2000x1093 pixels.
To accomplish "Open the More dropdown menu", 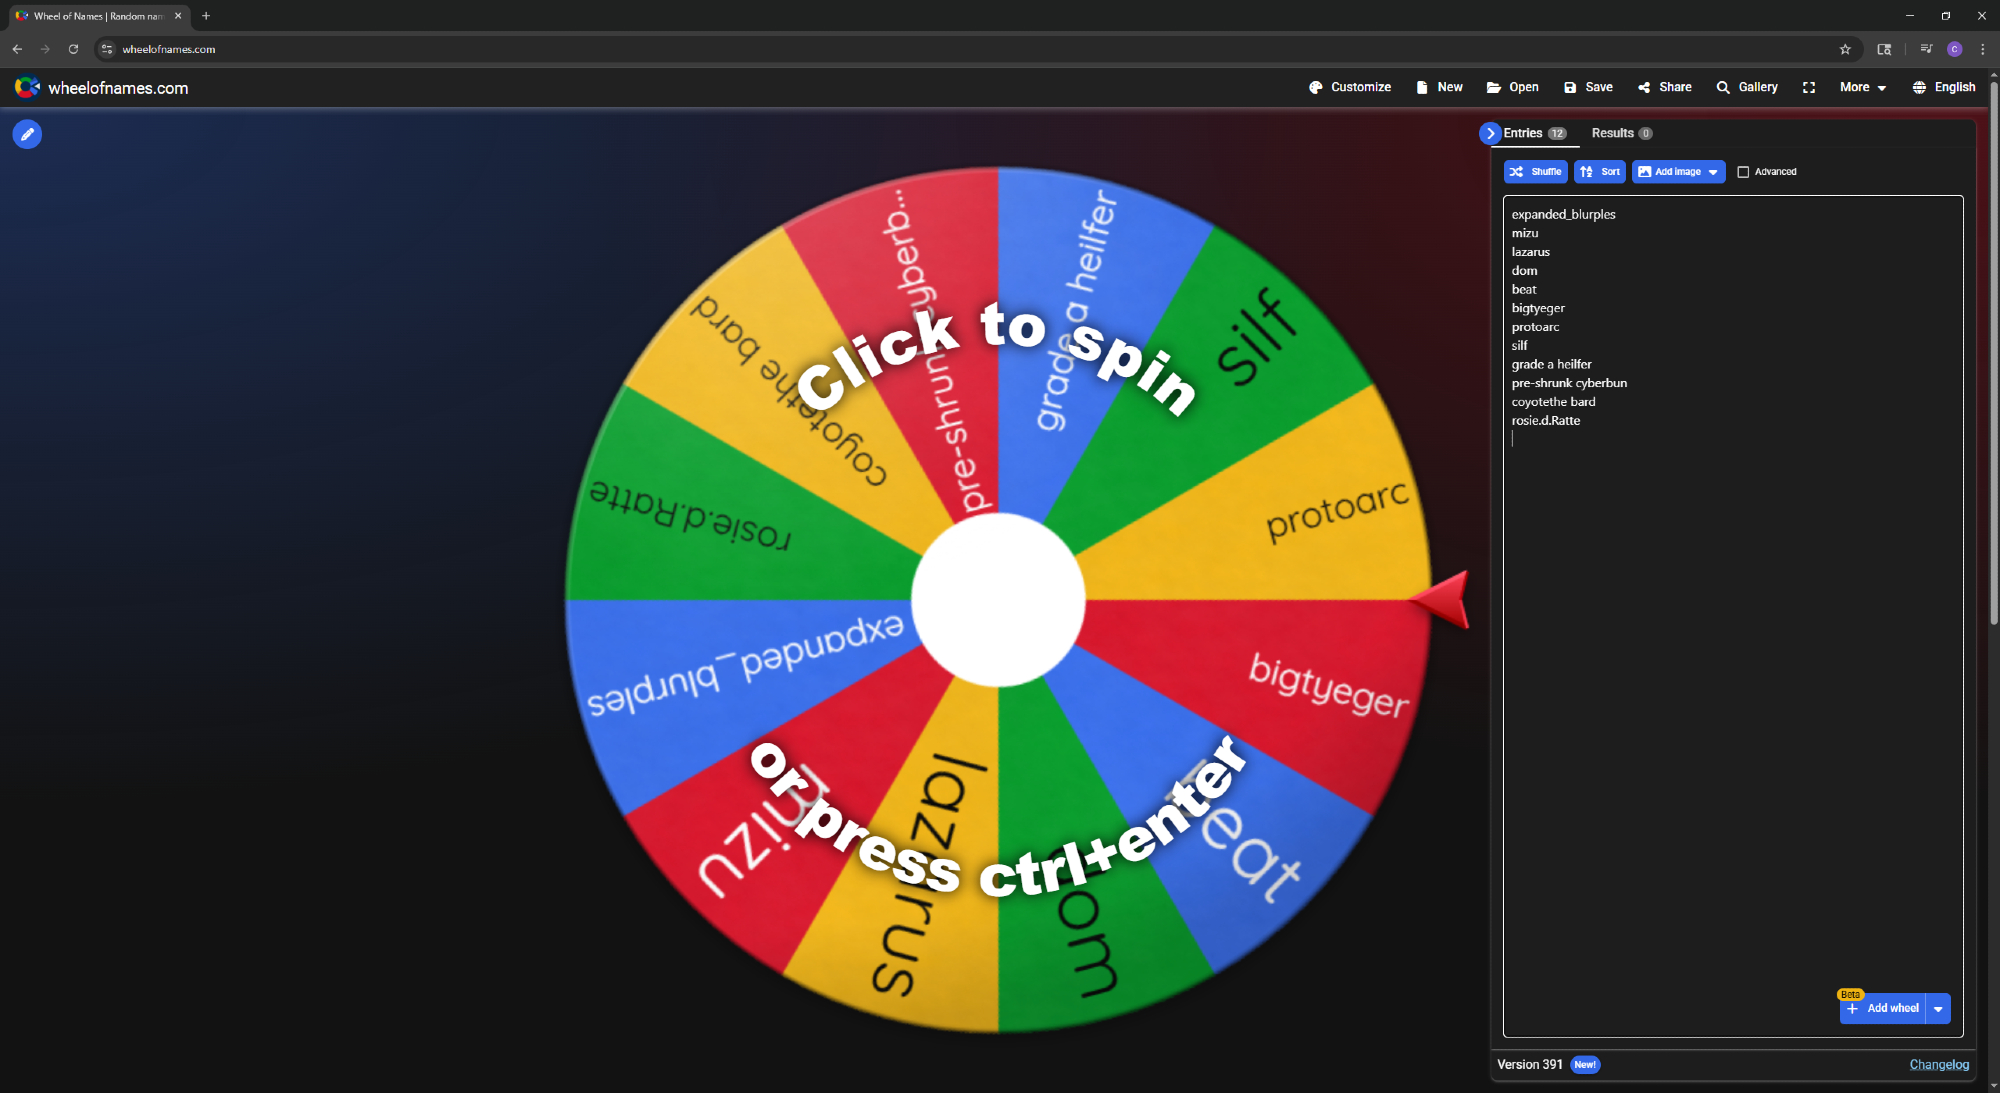I will pos(1862,88).
